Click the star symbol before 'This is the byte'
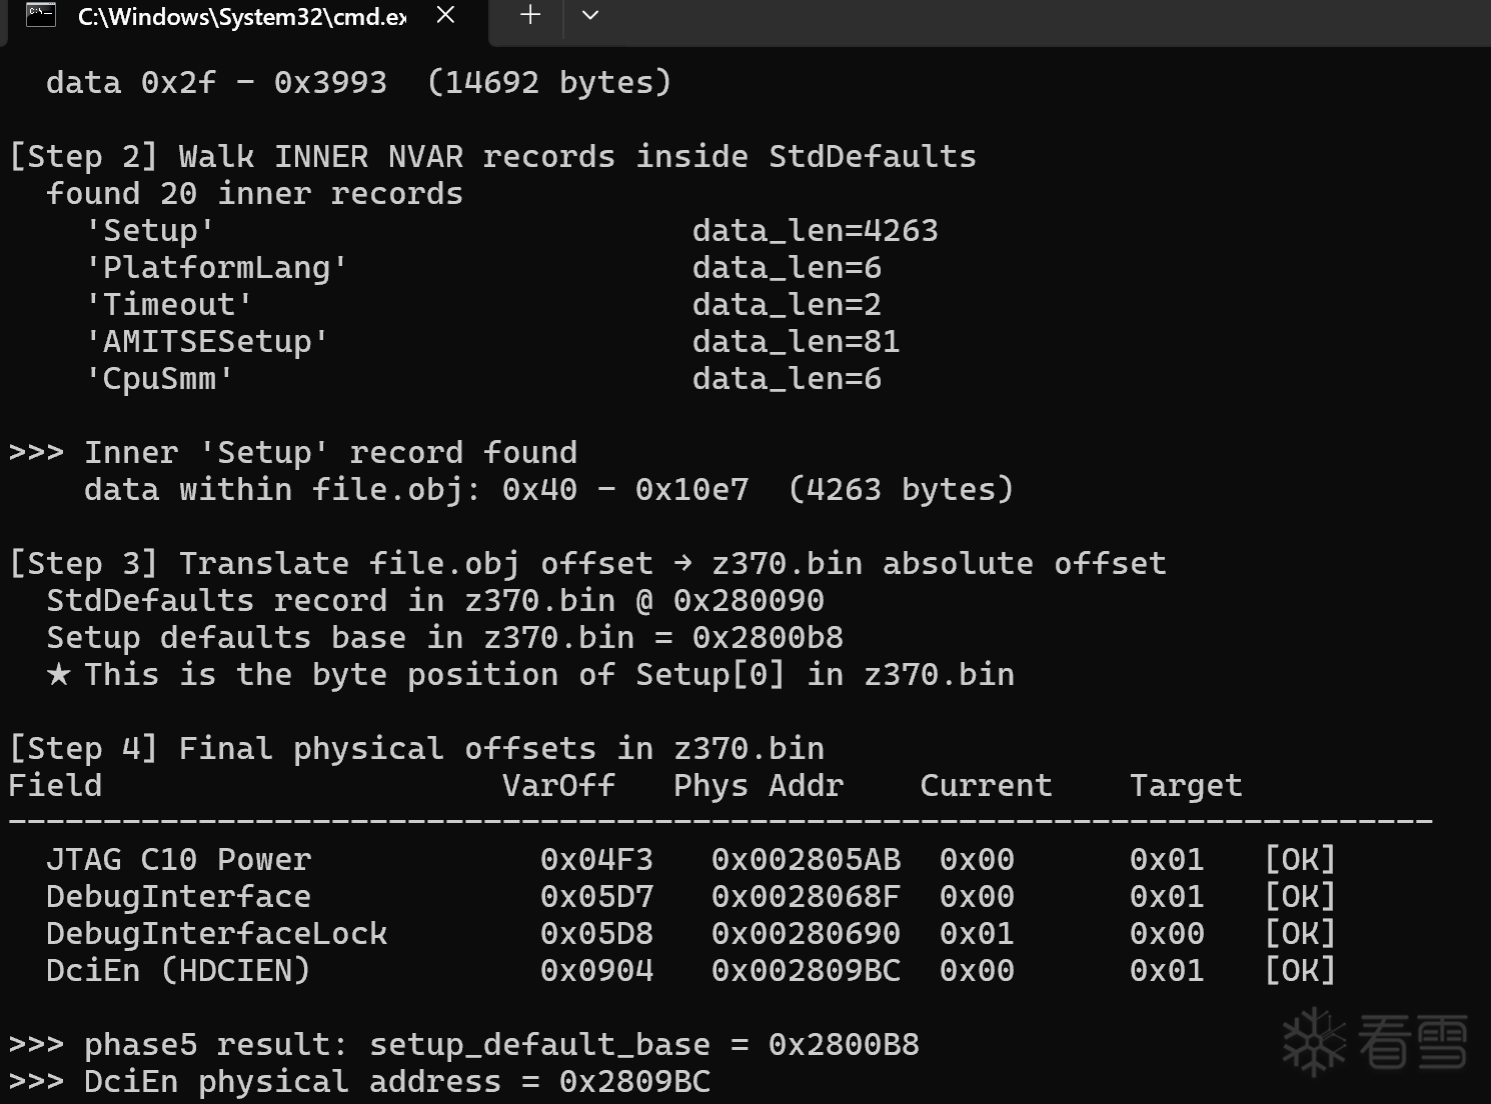The width and height of the screenshot is (1491, 1104). pos(59,674)
